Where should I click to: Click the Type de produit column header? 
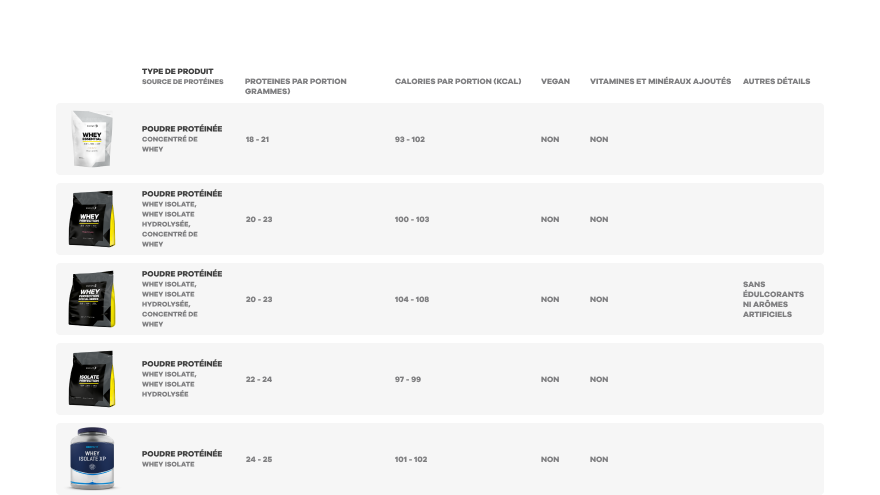pos(177,71)
